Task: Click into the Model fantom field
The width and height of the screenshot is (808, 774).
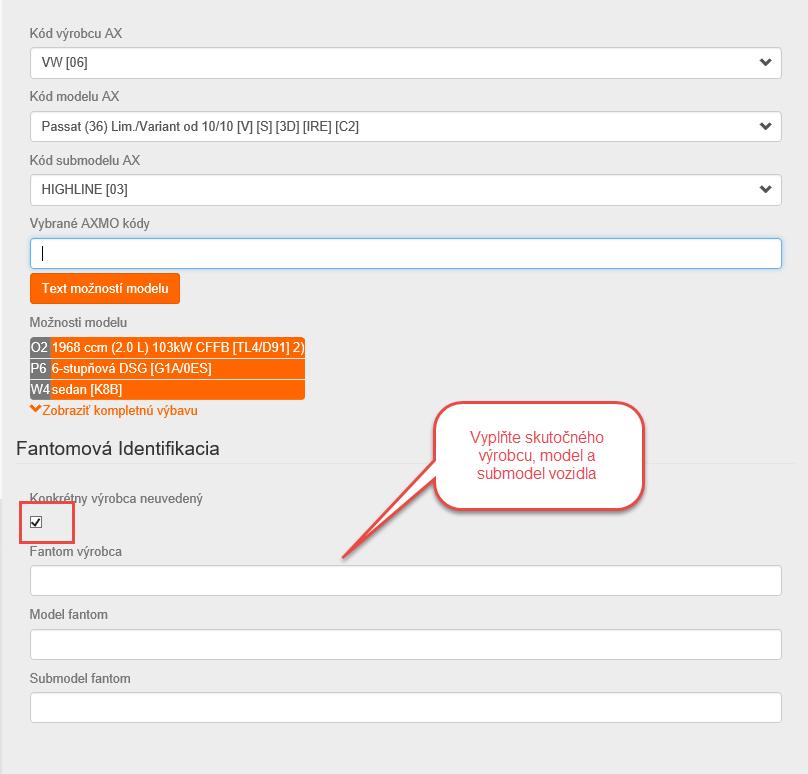Action: [x=406, y=644]
